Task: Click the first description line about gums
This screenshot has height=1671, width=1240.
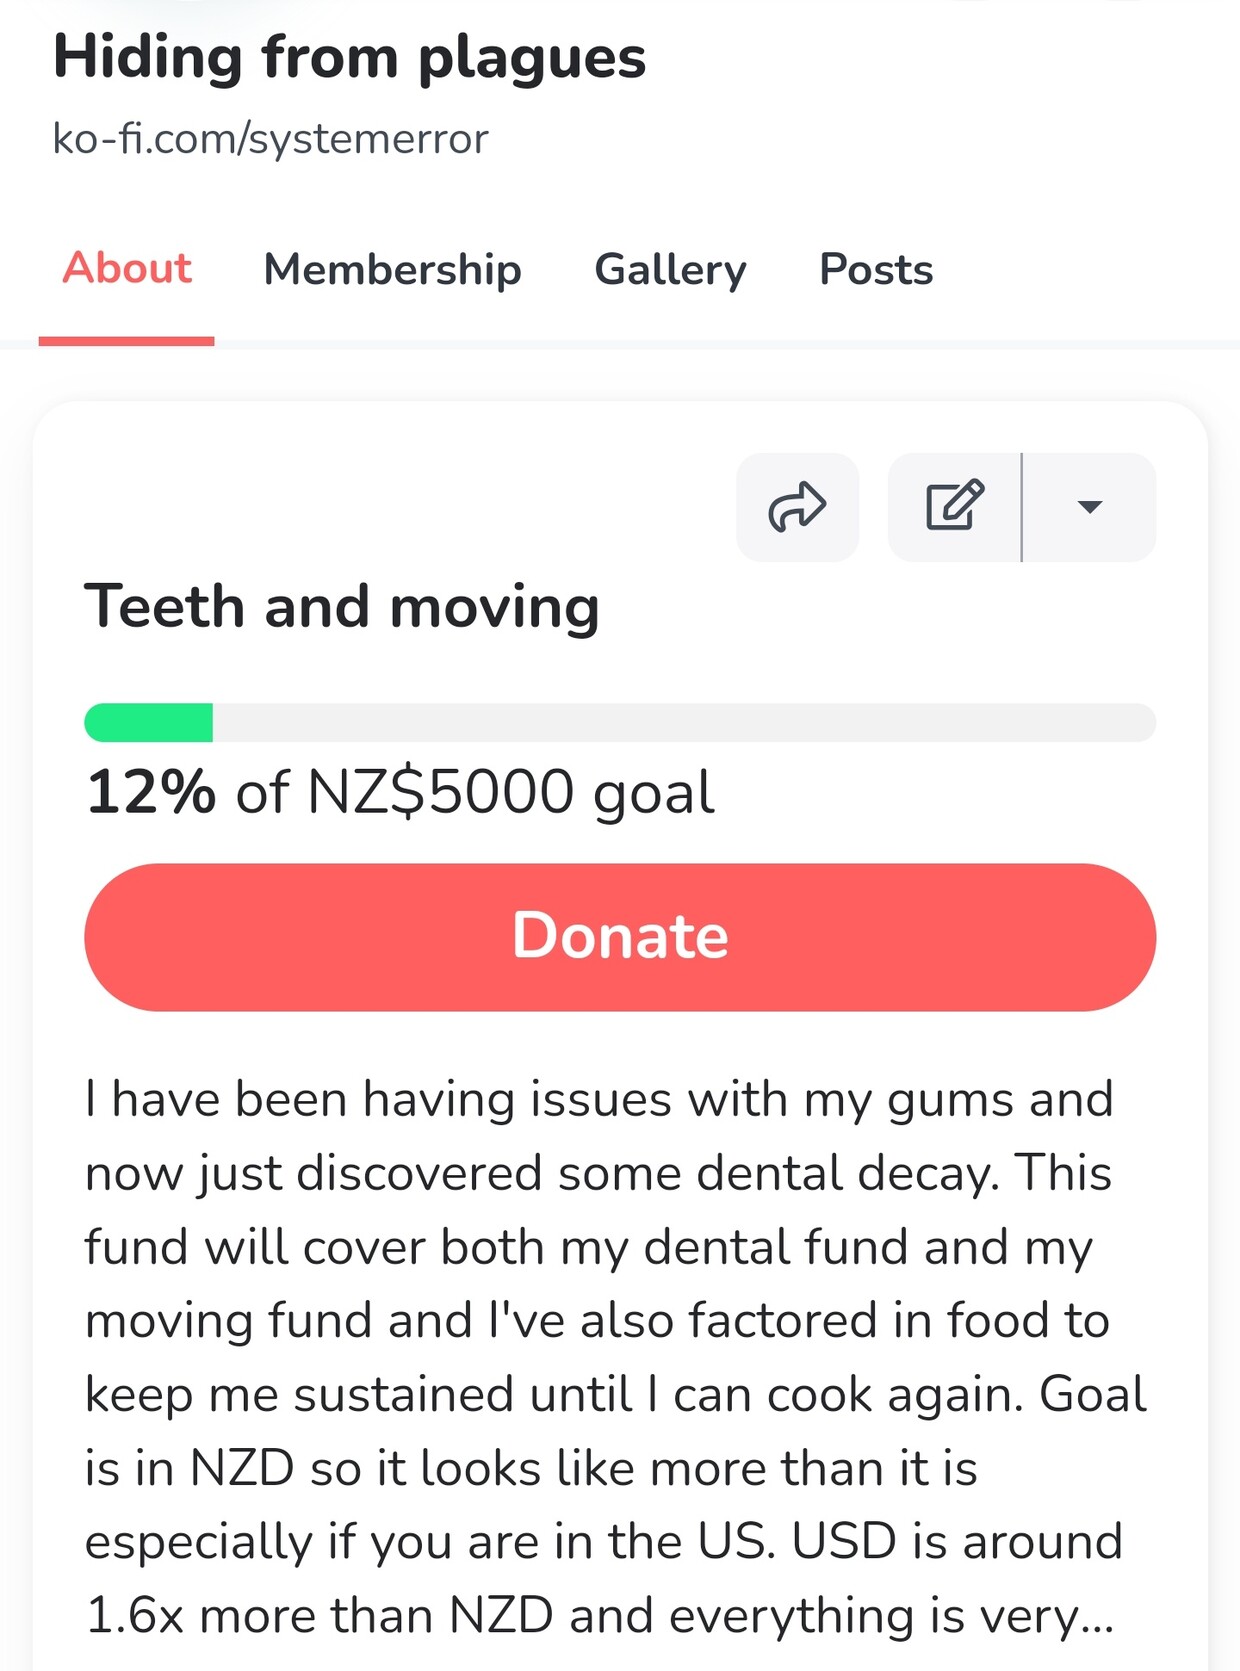Action: coord(599,1099)
